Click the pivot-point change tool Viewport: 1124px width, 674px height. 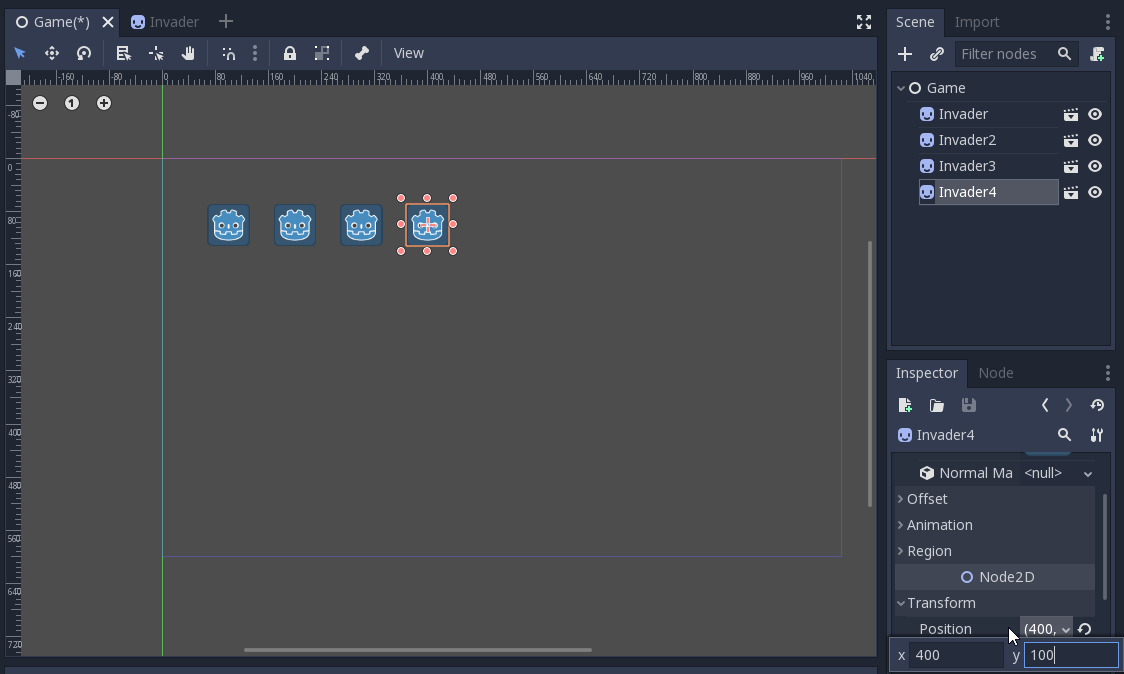(156, 53)
